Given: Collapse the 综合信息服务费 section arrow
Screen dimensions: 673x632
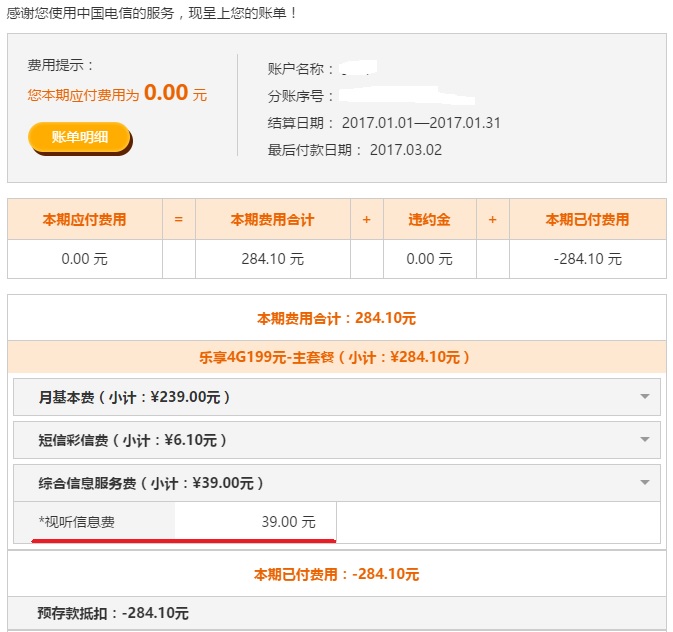Looking at the screenshot, I should coord(645,483).
